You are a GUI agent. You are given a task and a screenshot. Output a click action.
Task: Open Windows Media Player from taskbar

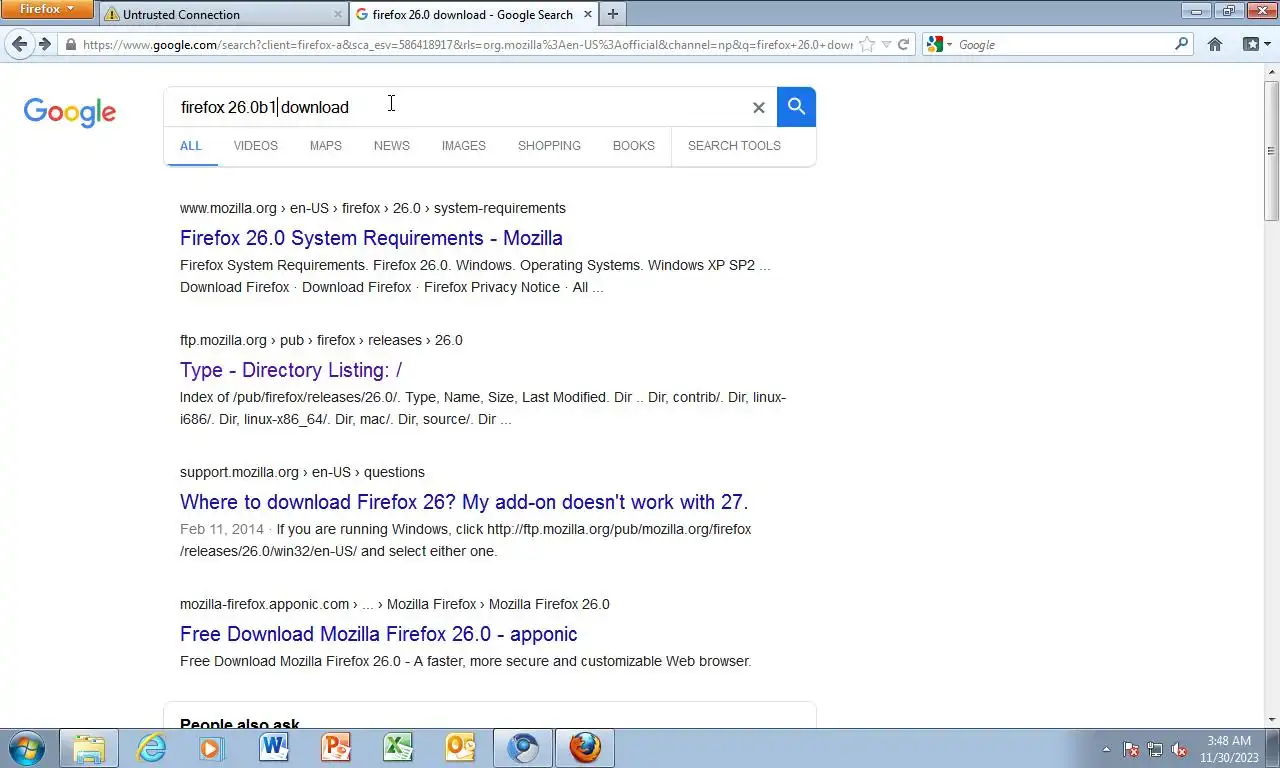coord(211,748)
